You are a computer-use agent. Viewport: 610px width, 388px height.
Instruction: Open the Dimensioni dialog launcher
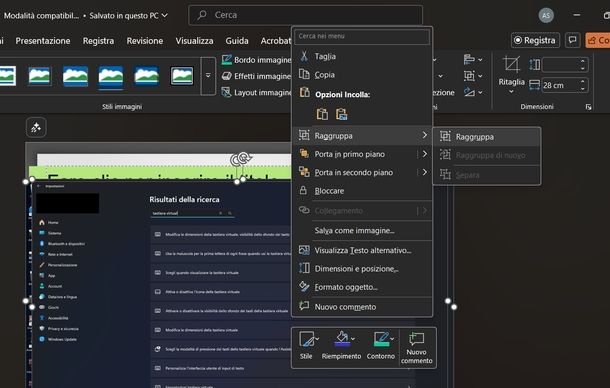point(588,107)
